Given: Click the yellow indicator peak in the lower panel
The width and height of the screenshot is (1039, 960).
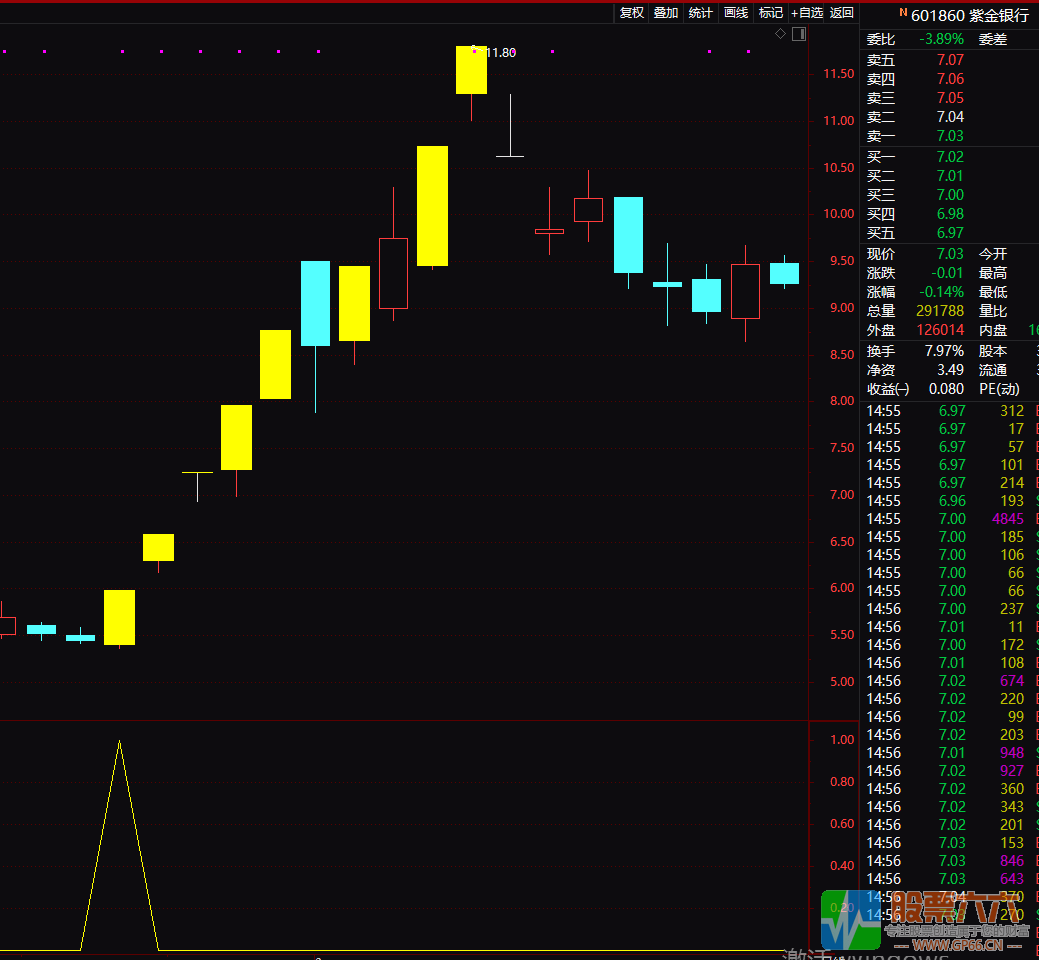Looking at the screenshot, I should point(120,743).
